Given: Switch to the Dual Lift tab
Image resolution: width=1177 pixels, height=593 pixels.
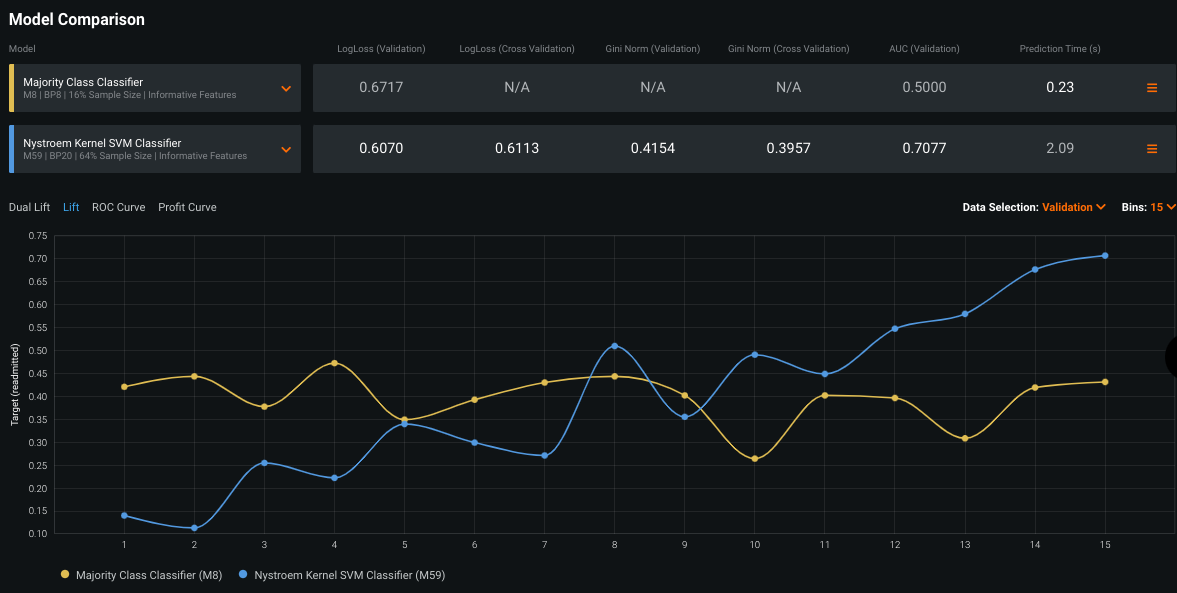Looking at the screenshot, I should pos(29,207).
